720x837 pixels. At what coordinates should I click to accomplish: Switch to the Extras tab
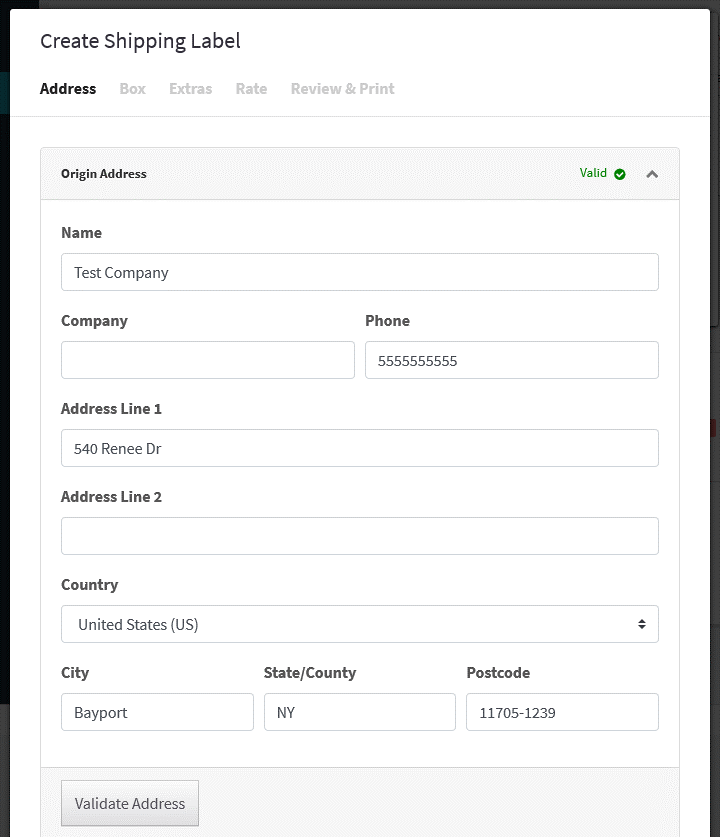point(191,89)
